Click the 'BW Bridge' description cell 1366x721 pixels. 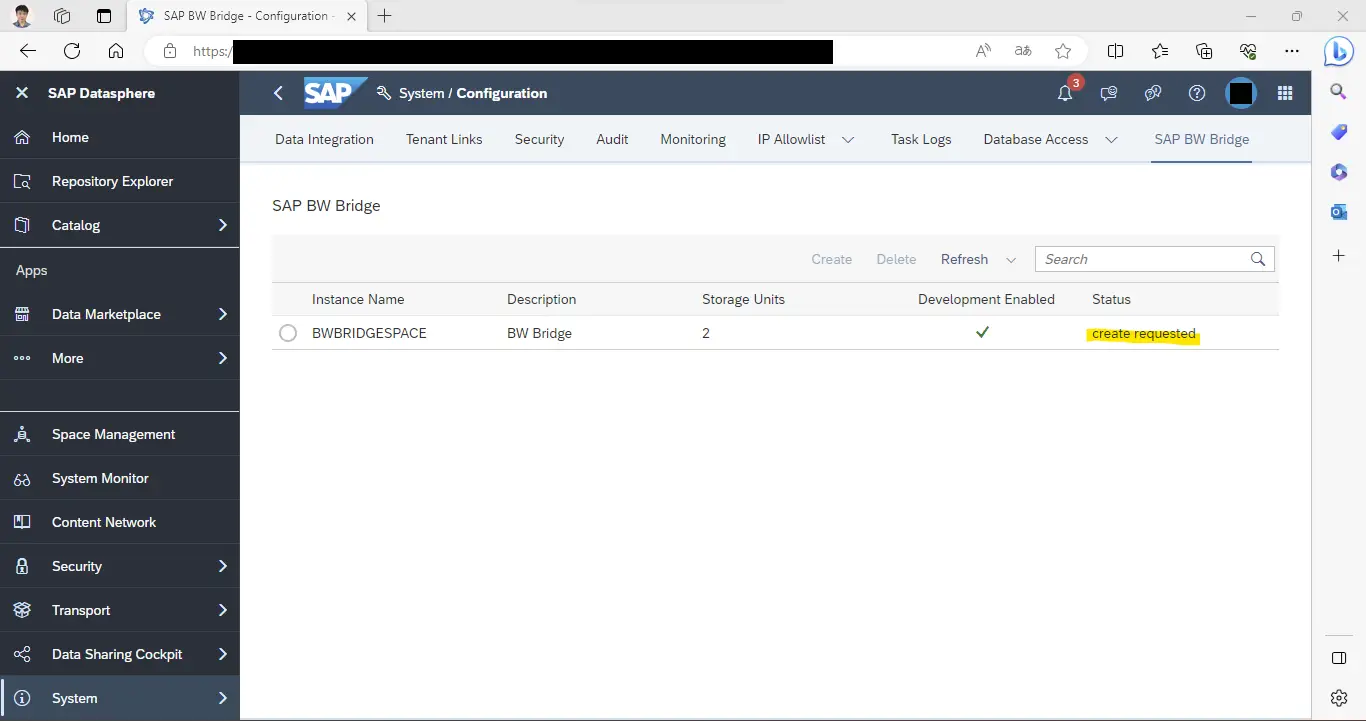point(539,333)
